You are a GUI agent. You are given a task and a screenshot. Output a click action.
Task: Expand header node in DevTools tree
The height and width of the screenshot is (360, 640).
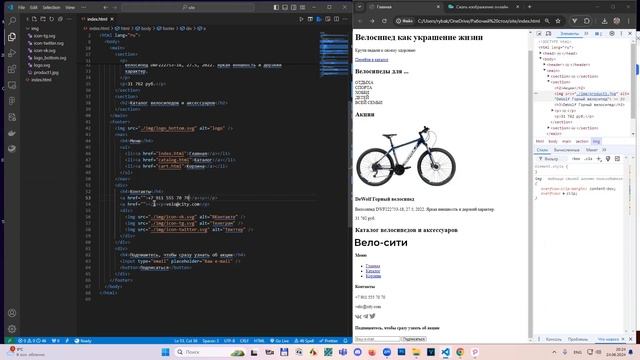(x=544, y=64)
